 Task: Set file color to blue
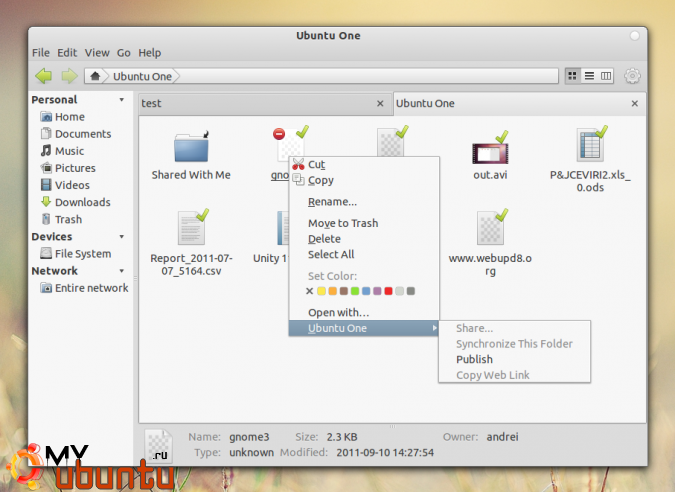coord(366,291)
